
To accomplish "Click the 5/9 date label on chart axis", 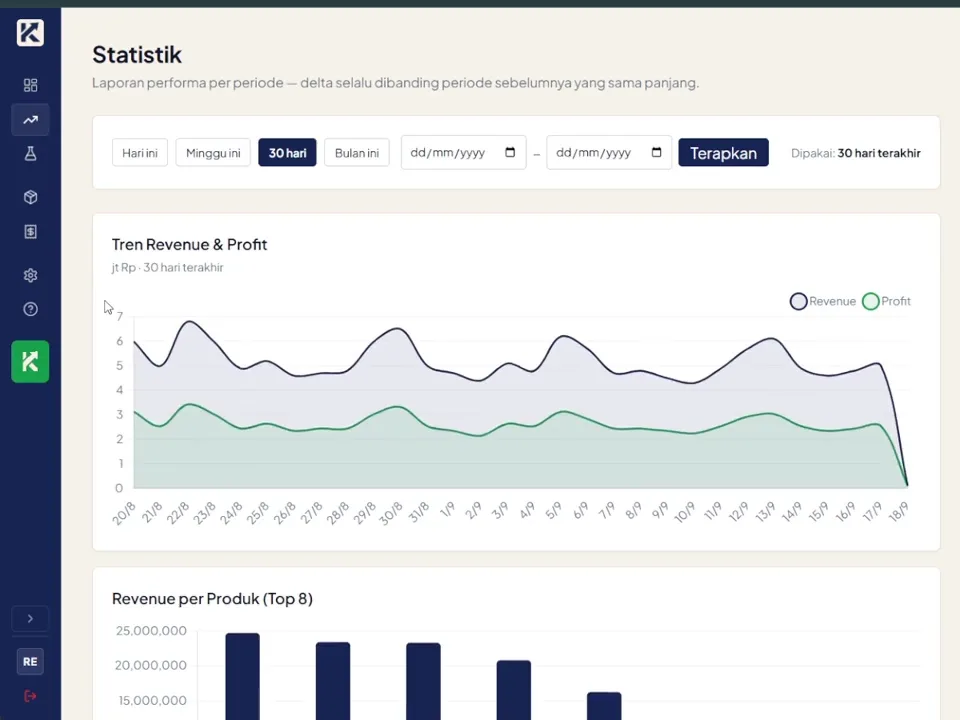I will pos(553,511).
